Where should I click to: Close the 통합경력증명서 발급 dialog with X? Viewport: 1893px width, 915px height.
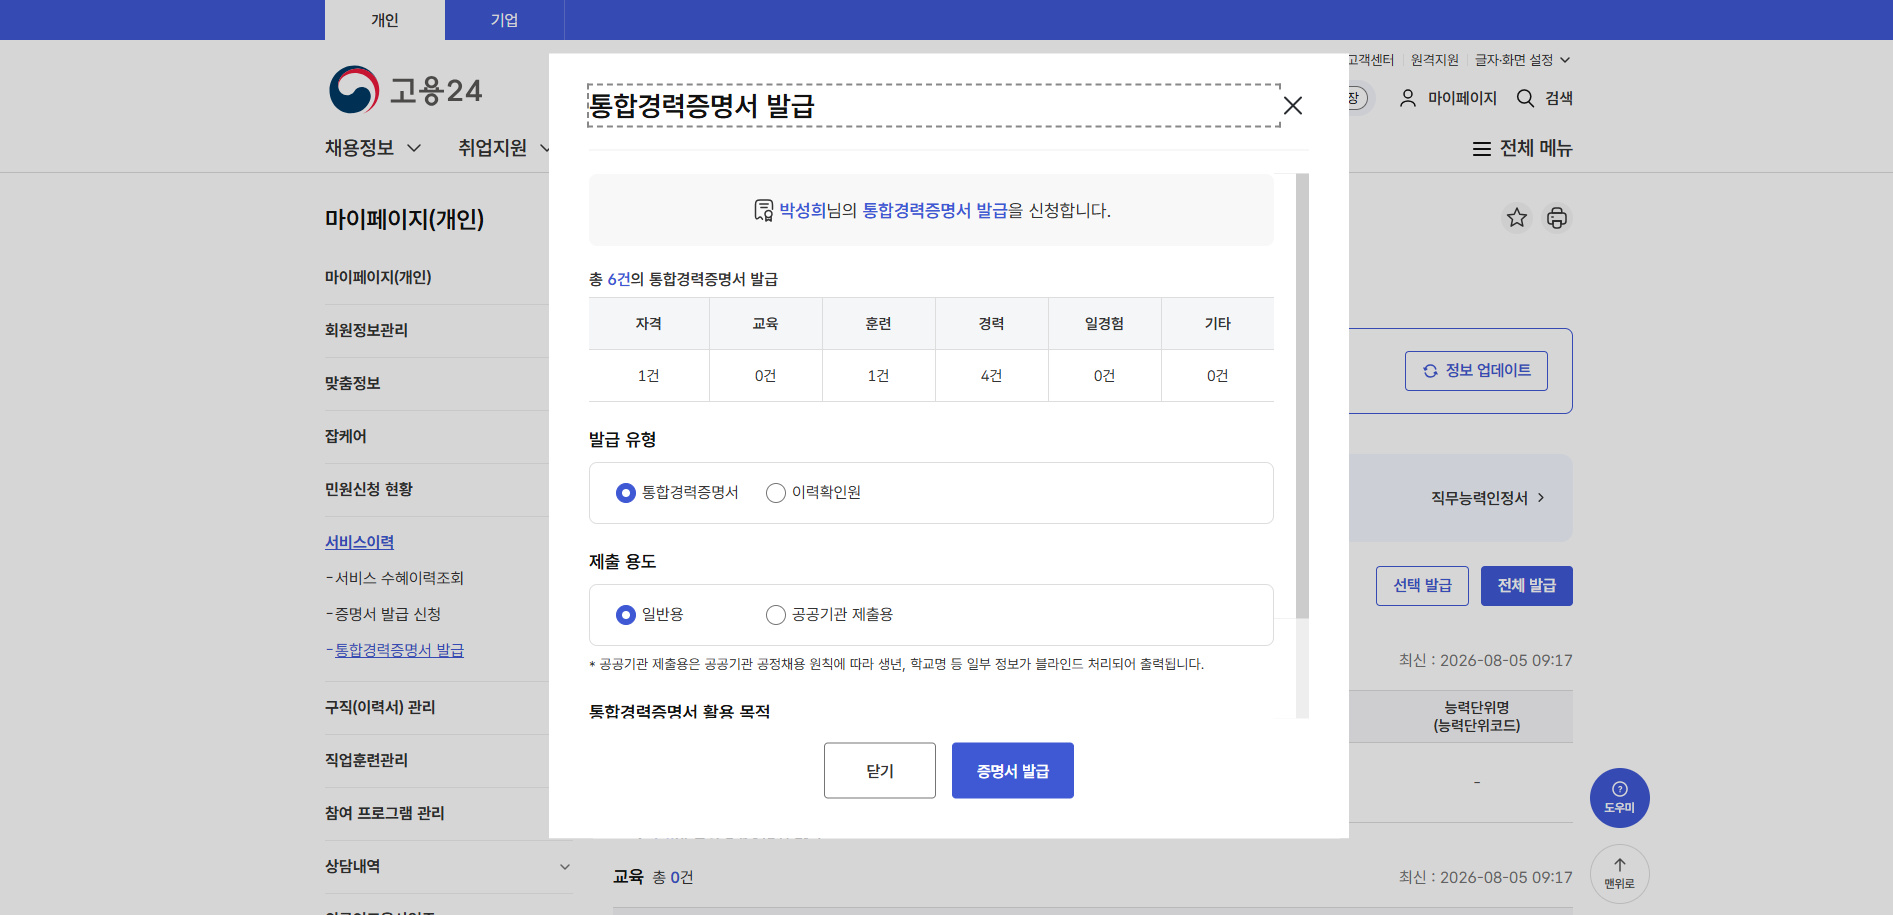(1292, 106)
